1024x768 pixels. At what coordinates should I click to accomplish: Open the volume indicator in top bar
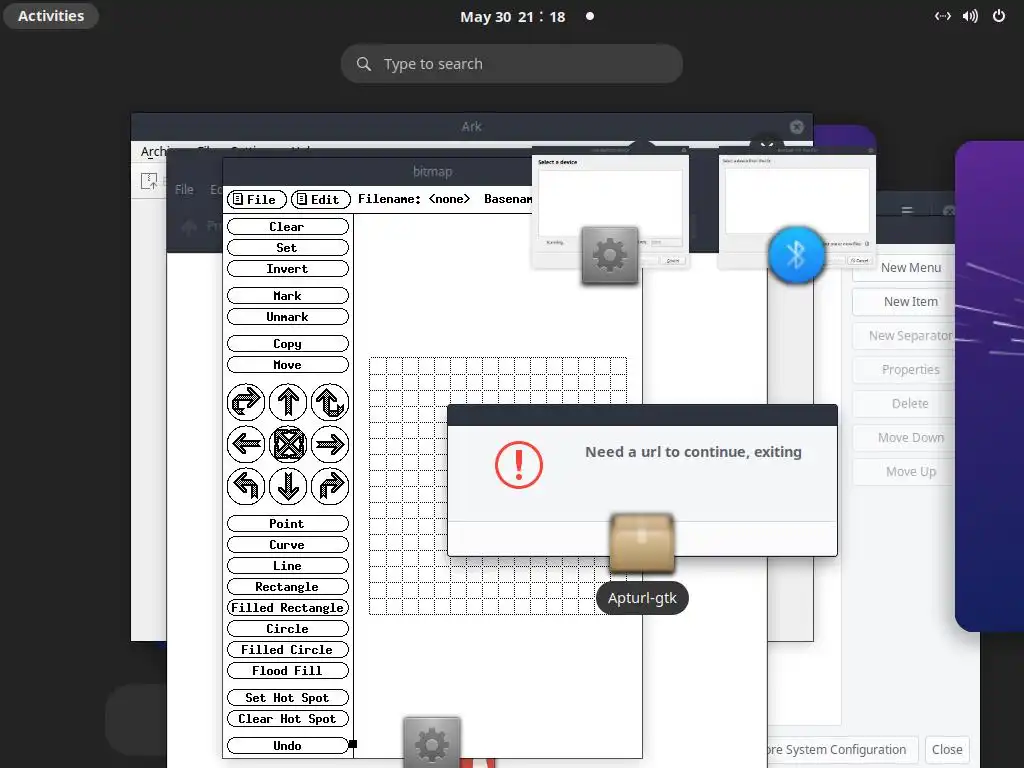(970, 16)
